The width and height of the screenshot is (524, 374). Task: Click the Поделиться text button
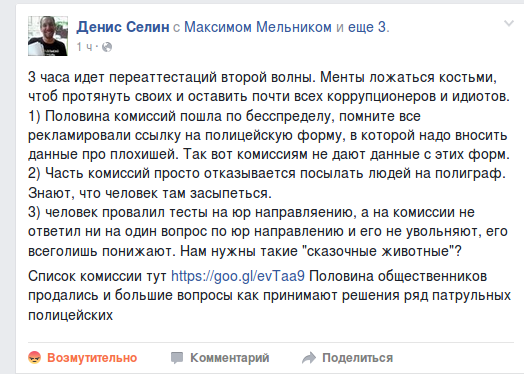pos(357,358)
